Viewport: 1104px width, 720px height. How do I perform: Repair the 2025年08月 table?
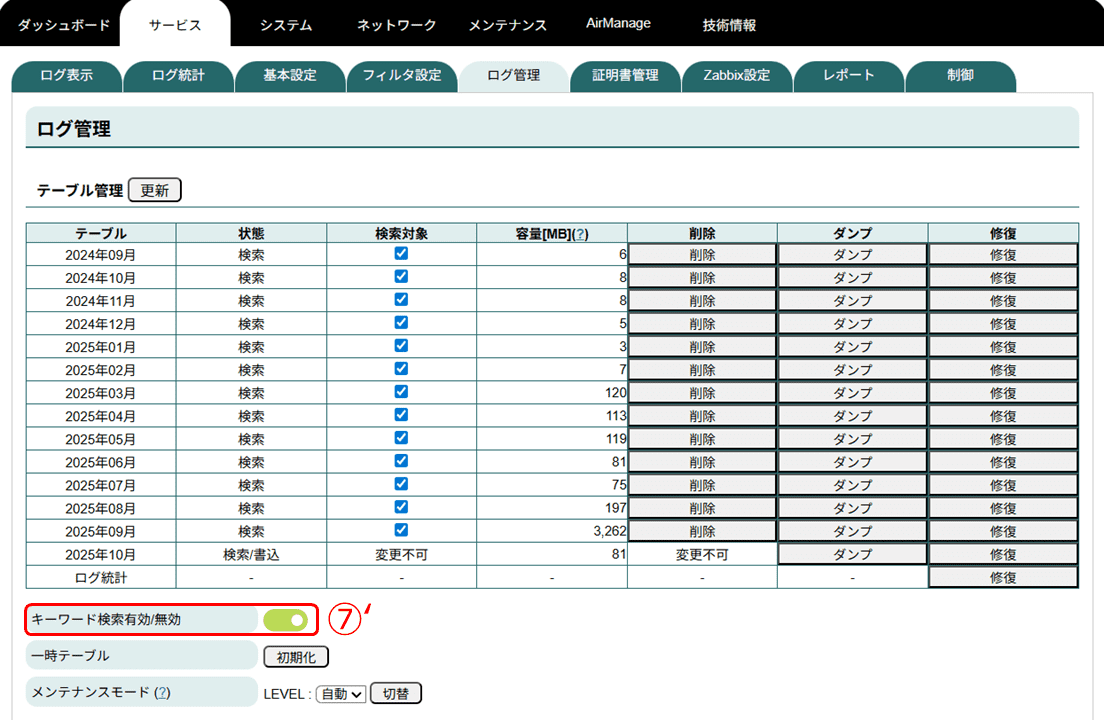tap(1003, 508)
